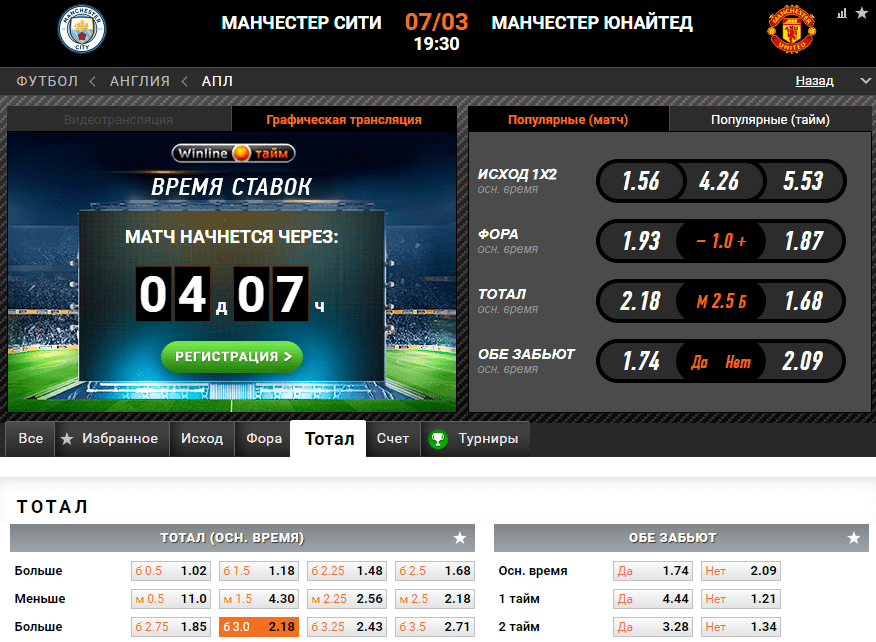
Task: Switch to the Популярные (тайм) tab
Action: tap(770, 120)
